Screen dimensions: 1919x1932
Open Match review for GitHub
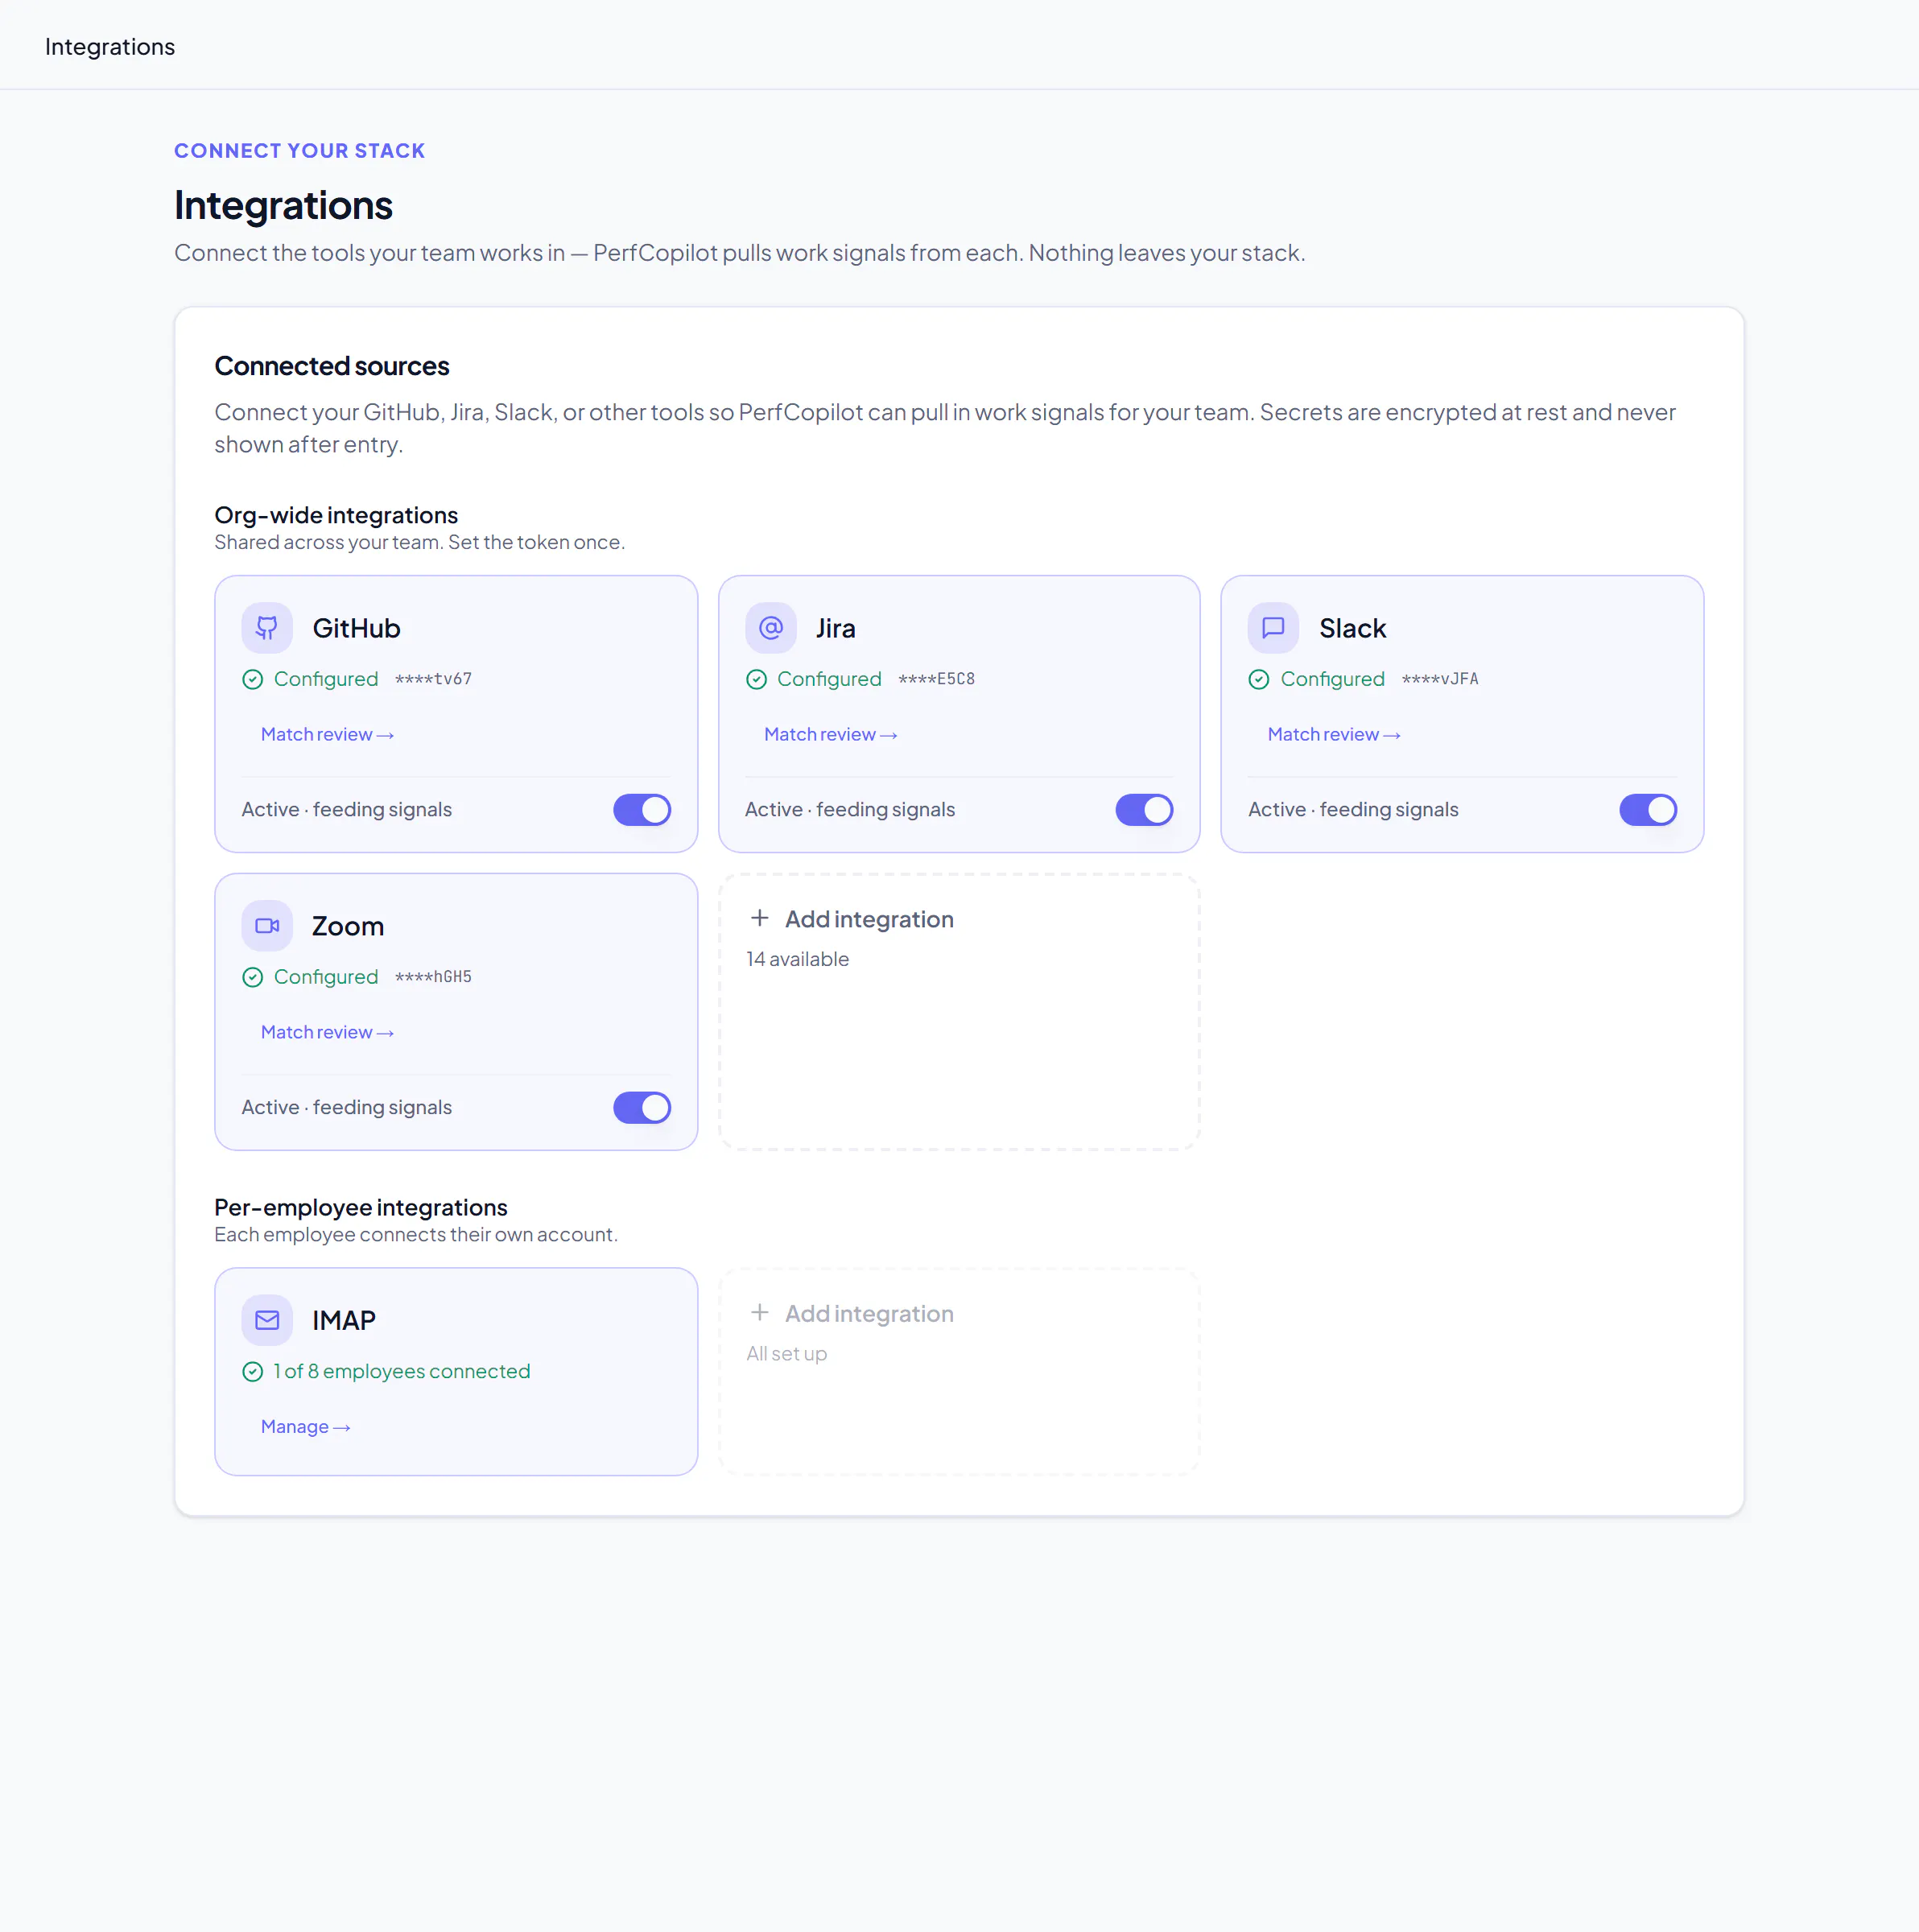(327, 734)
